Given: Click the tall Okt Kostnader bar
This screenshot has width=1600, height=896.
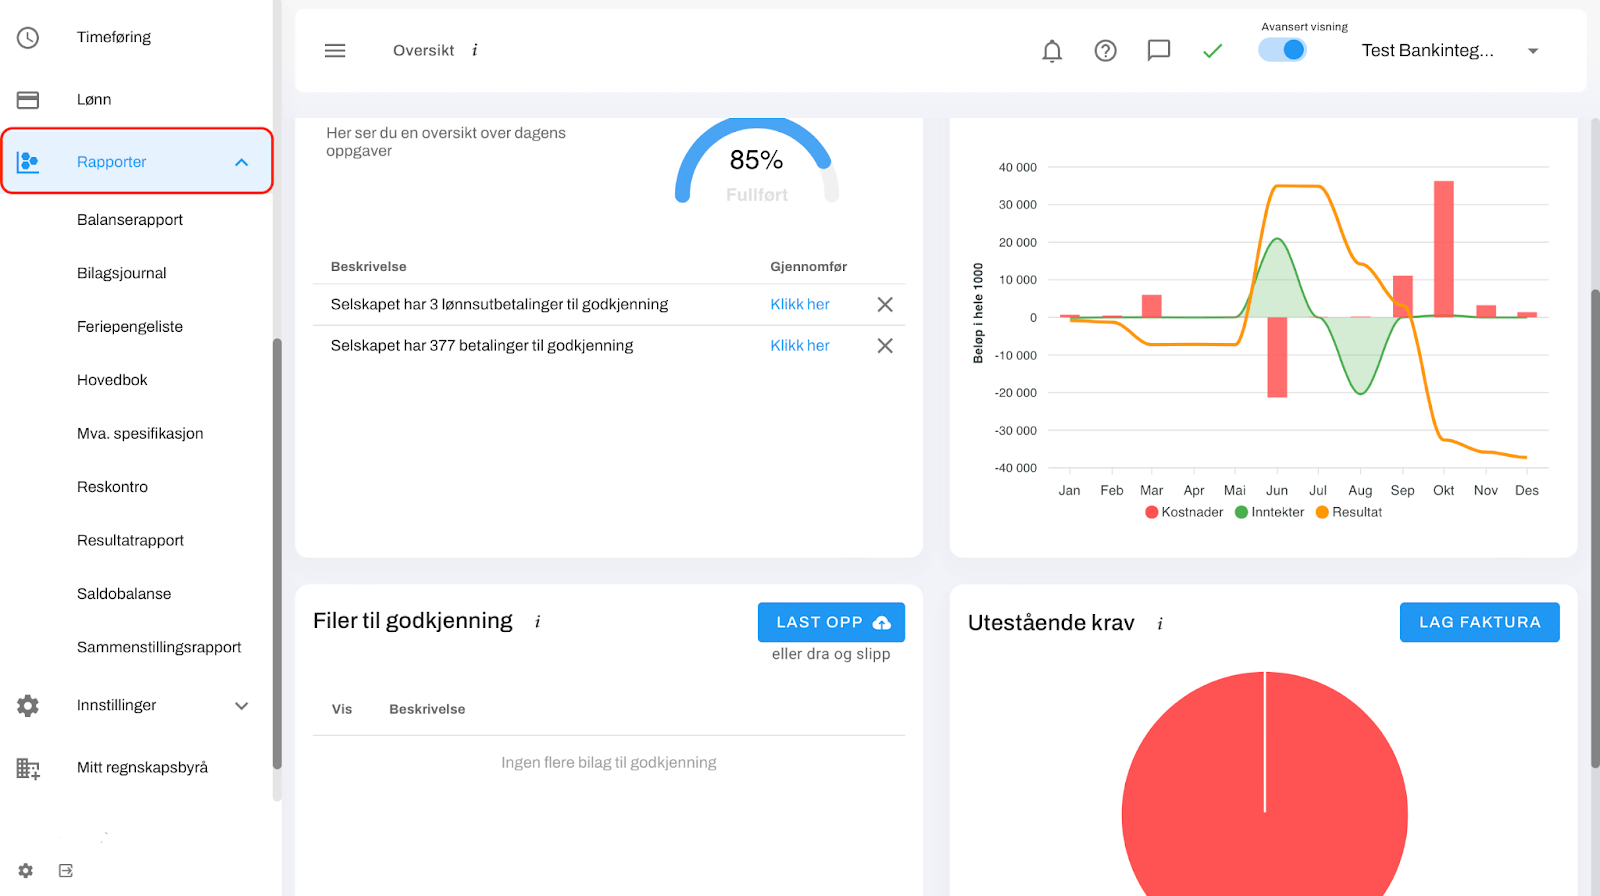Looking at the screenshot, I should click(1443, 249).
